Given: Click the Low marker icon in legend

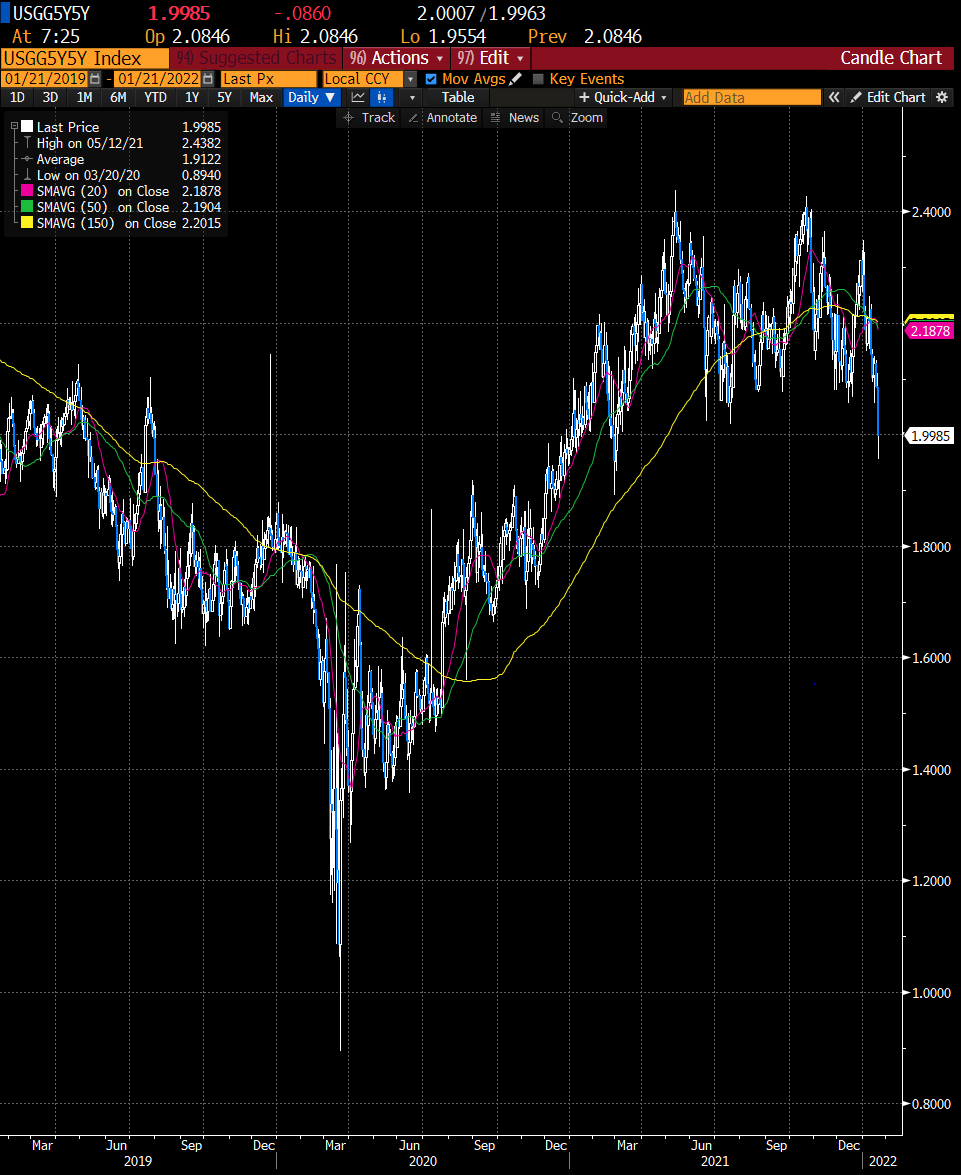Looking at the screenshot, I should (x=28, y=175).
